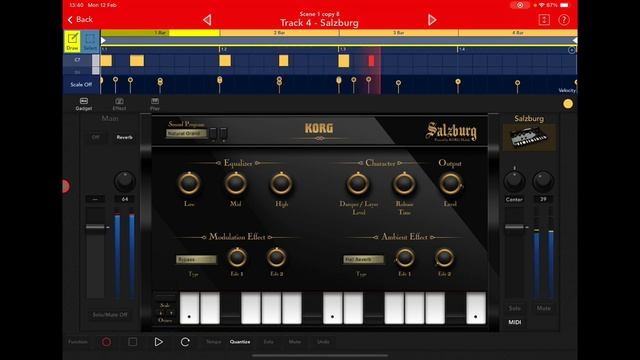
Task: Toggle the loop button
Action: (185, 342)
